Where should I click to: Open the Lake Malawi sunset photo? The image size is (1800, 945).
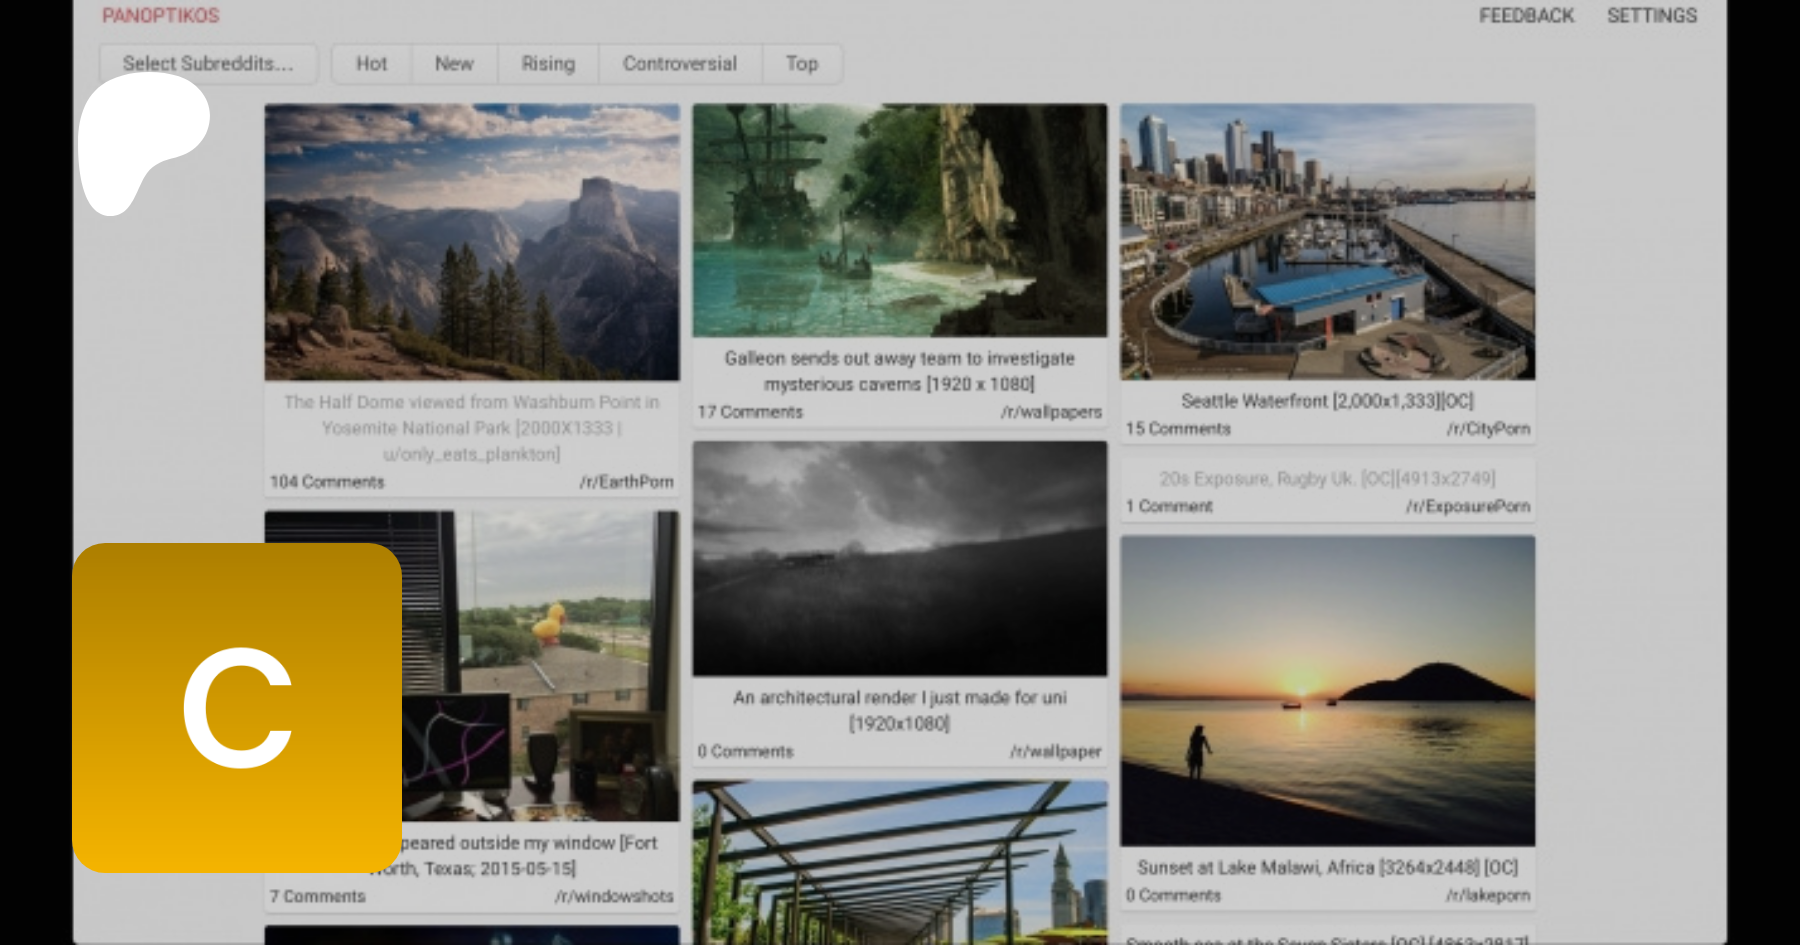[x=1327, y=690]
